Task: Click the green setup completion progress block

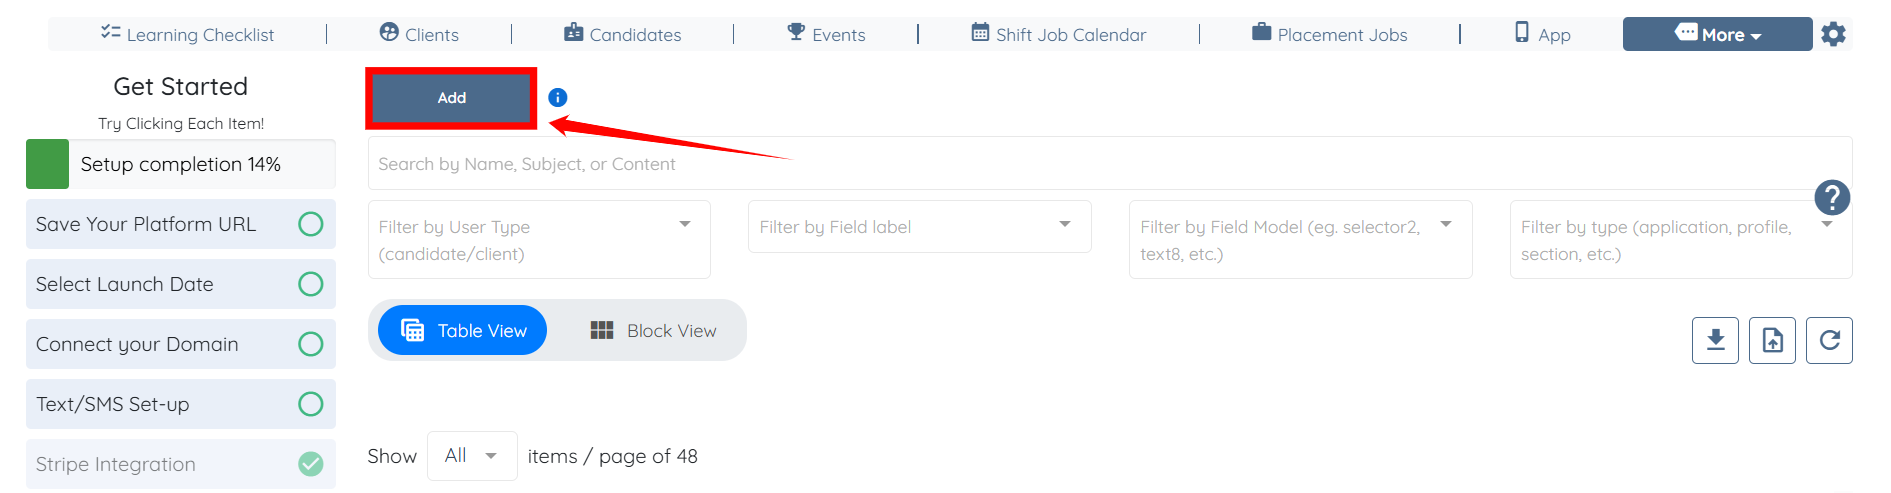Action: pos(47,164)
